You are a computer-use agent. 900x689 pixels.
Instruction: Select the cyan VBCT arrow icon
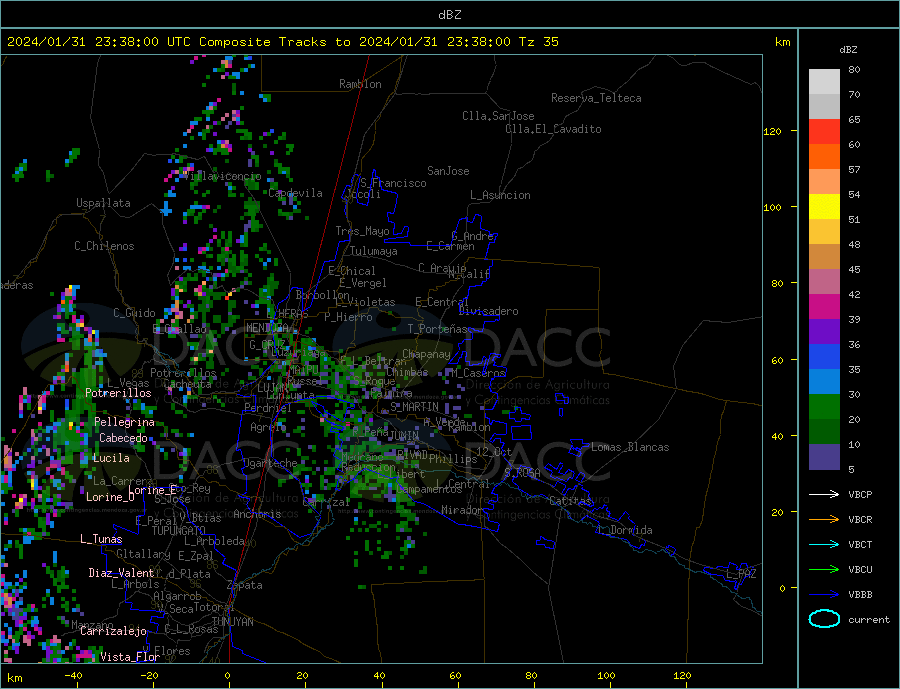pos(824,544)
